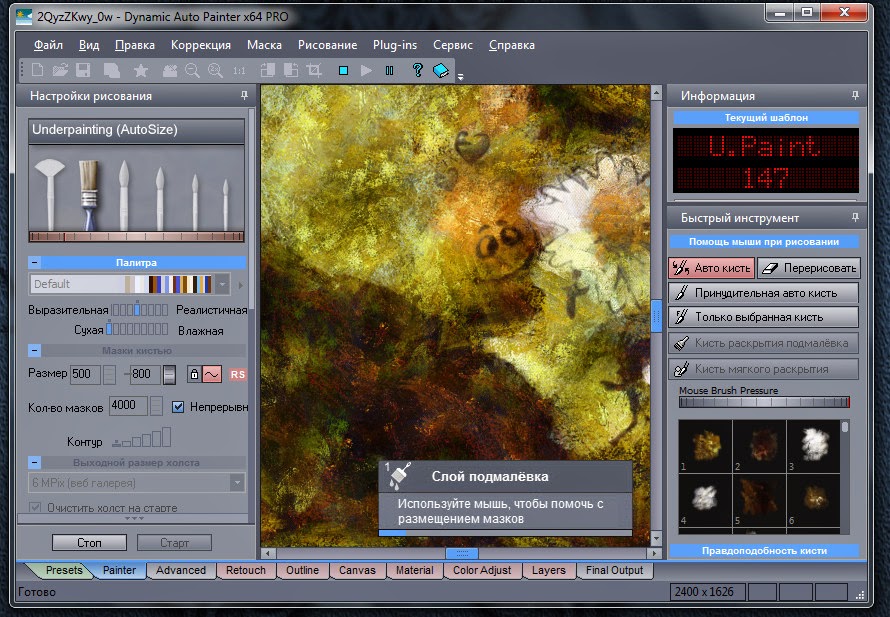Adjust Выразительная–Реалистичная slider
The width and height of the screenshot is (890, 617).
(x=140, y=310)
